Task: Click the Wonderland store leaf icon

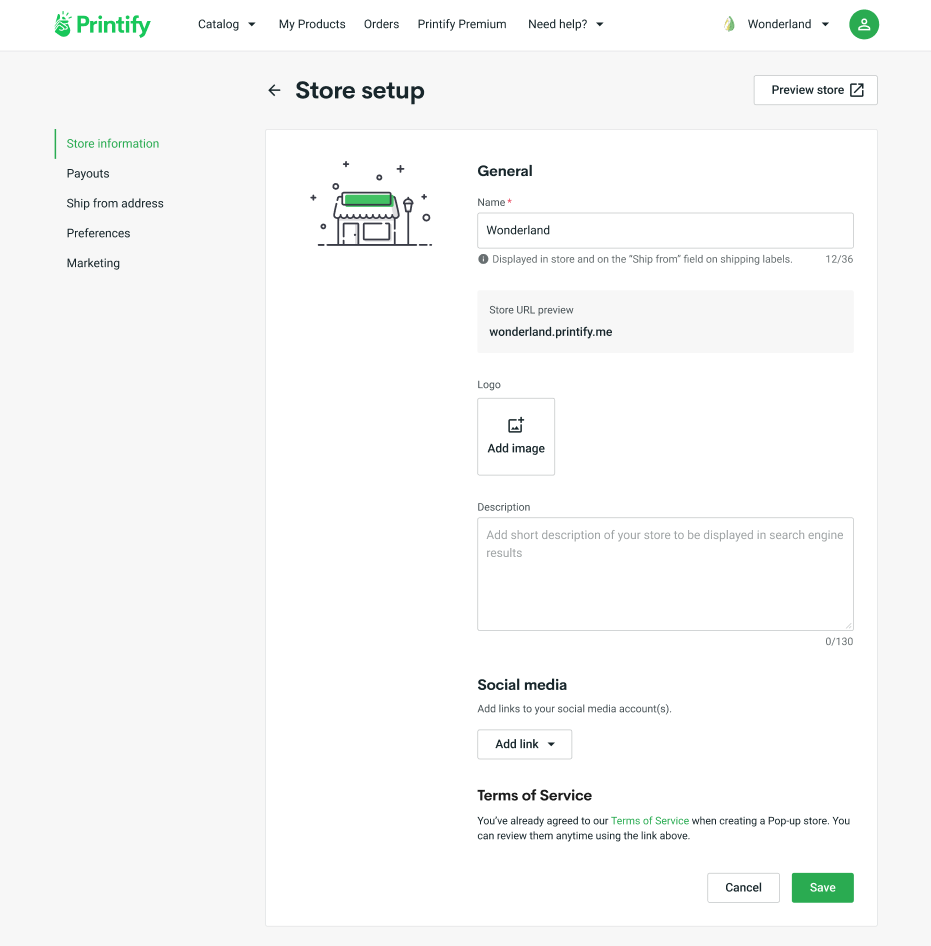Action: point(729,24)
